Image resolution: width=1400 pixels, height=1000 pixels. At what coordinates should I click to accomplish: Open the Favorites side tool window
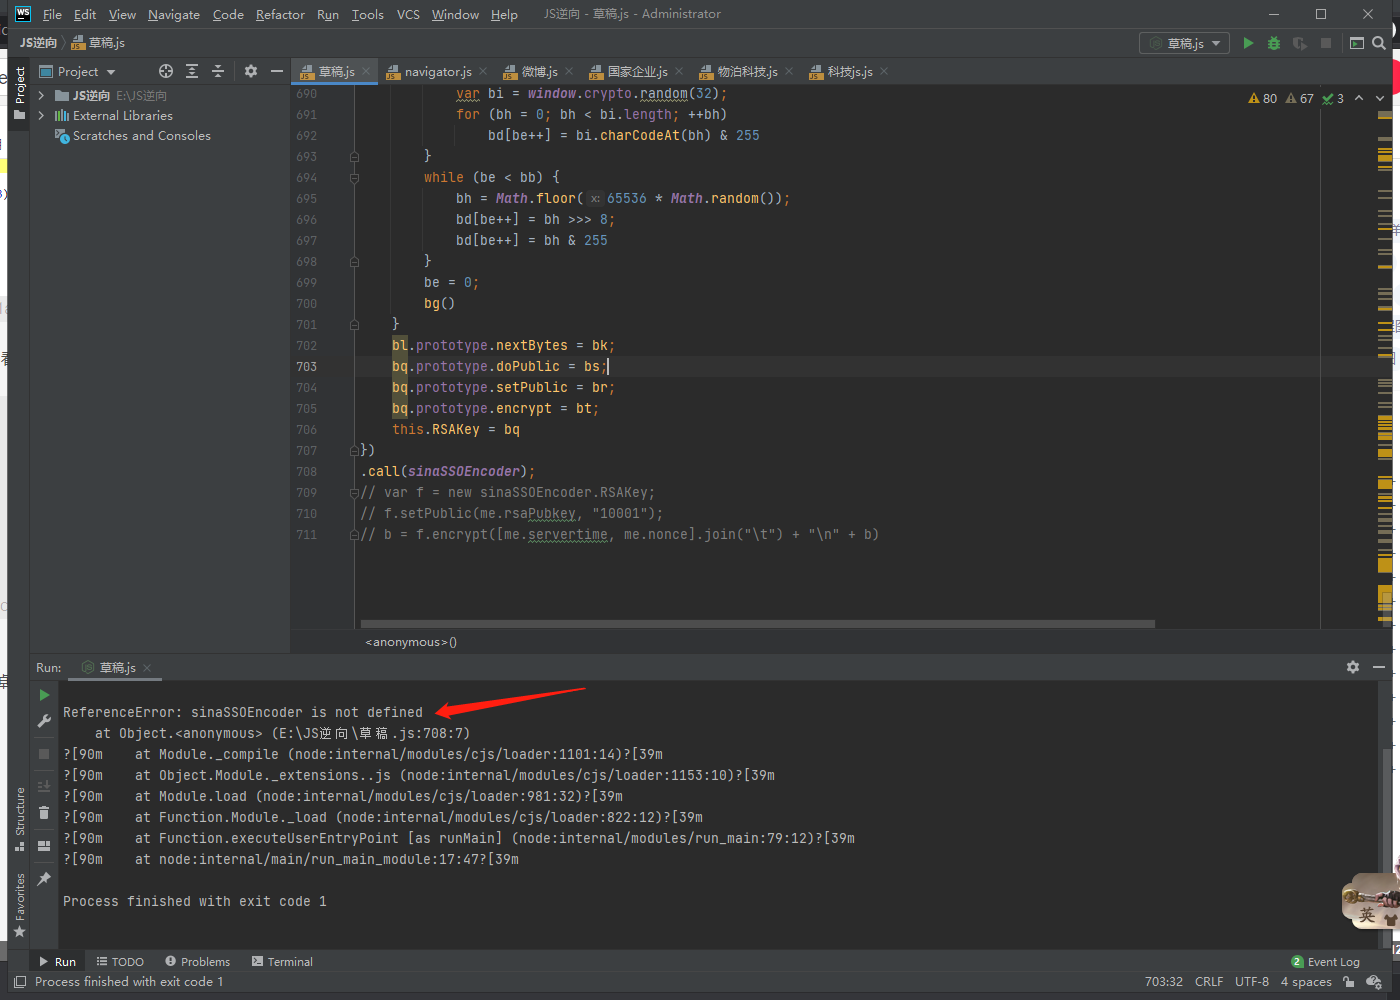(19, 904)
